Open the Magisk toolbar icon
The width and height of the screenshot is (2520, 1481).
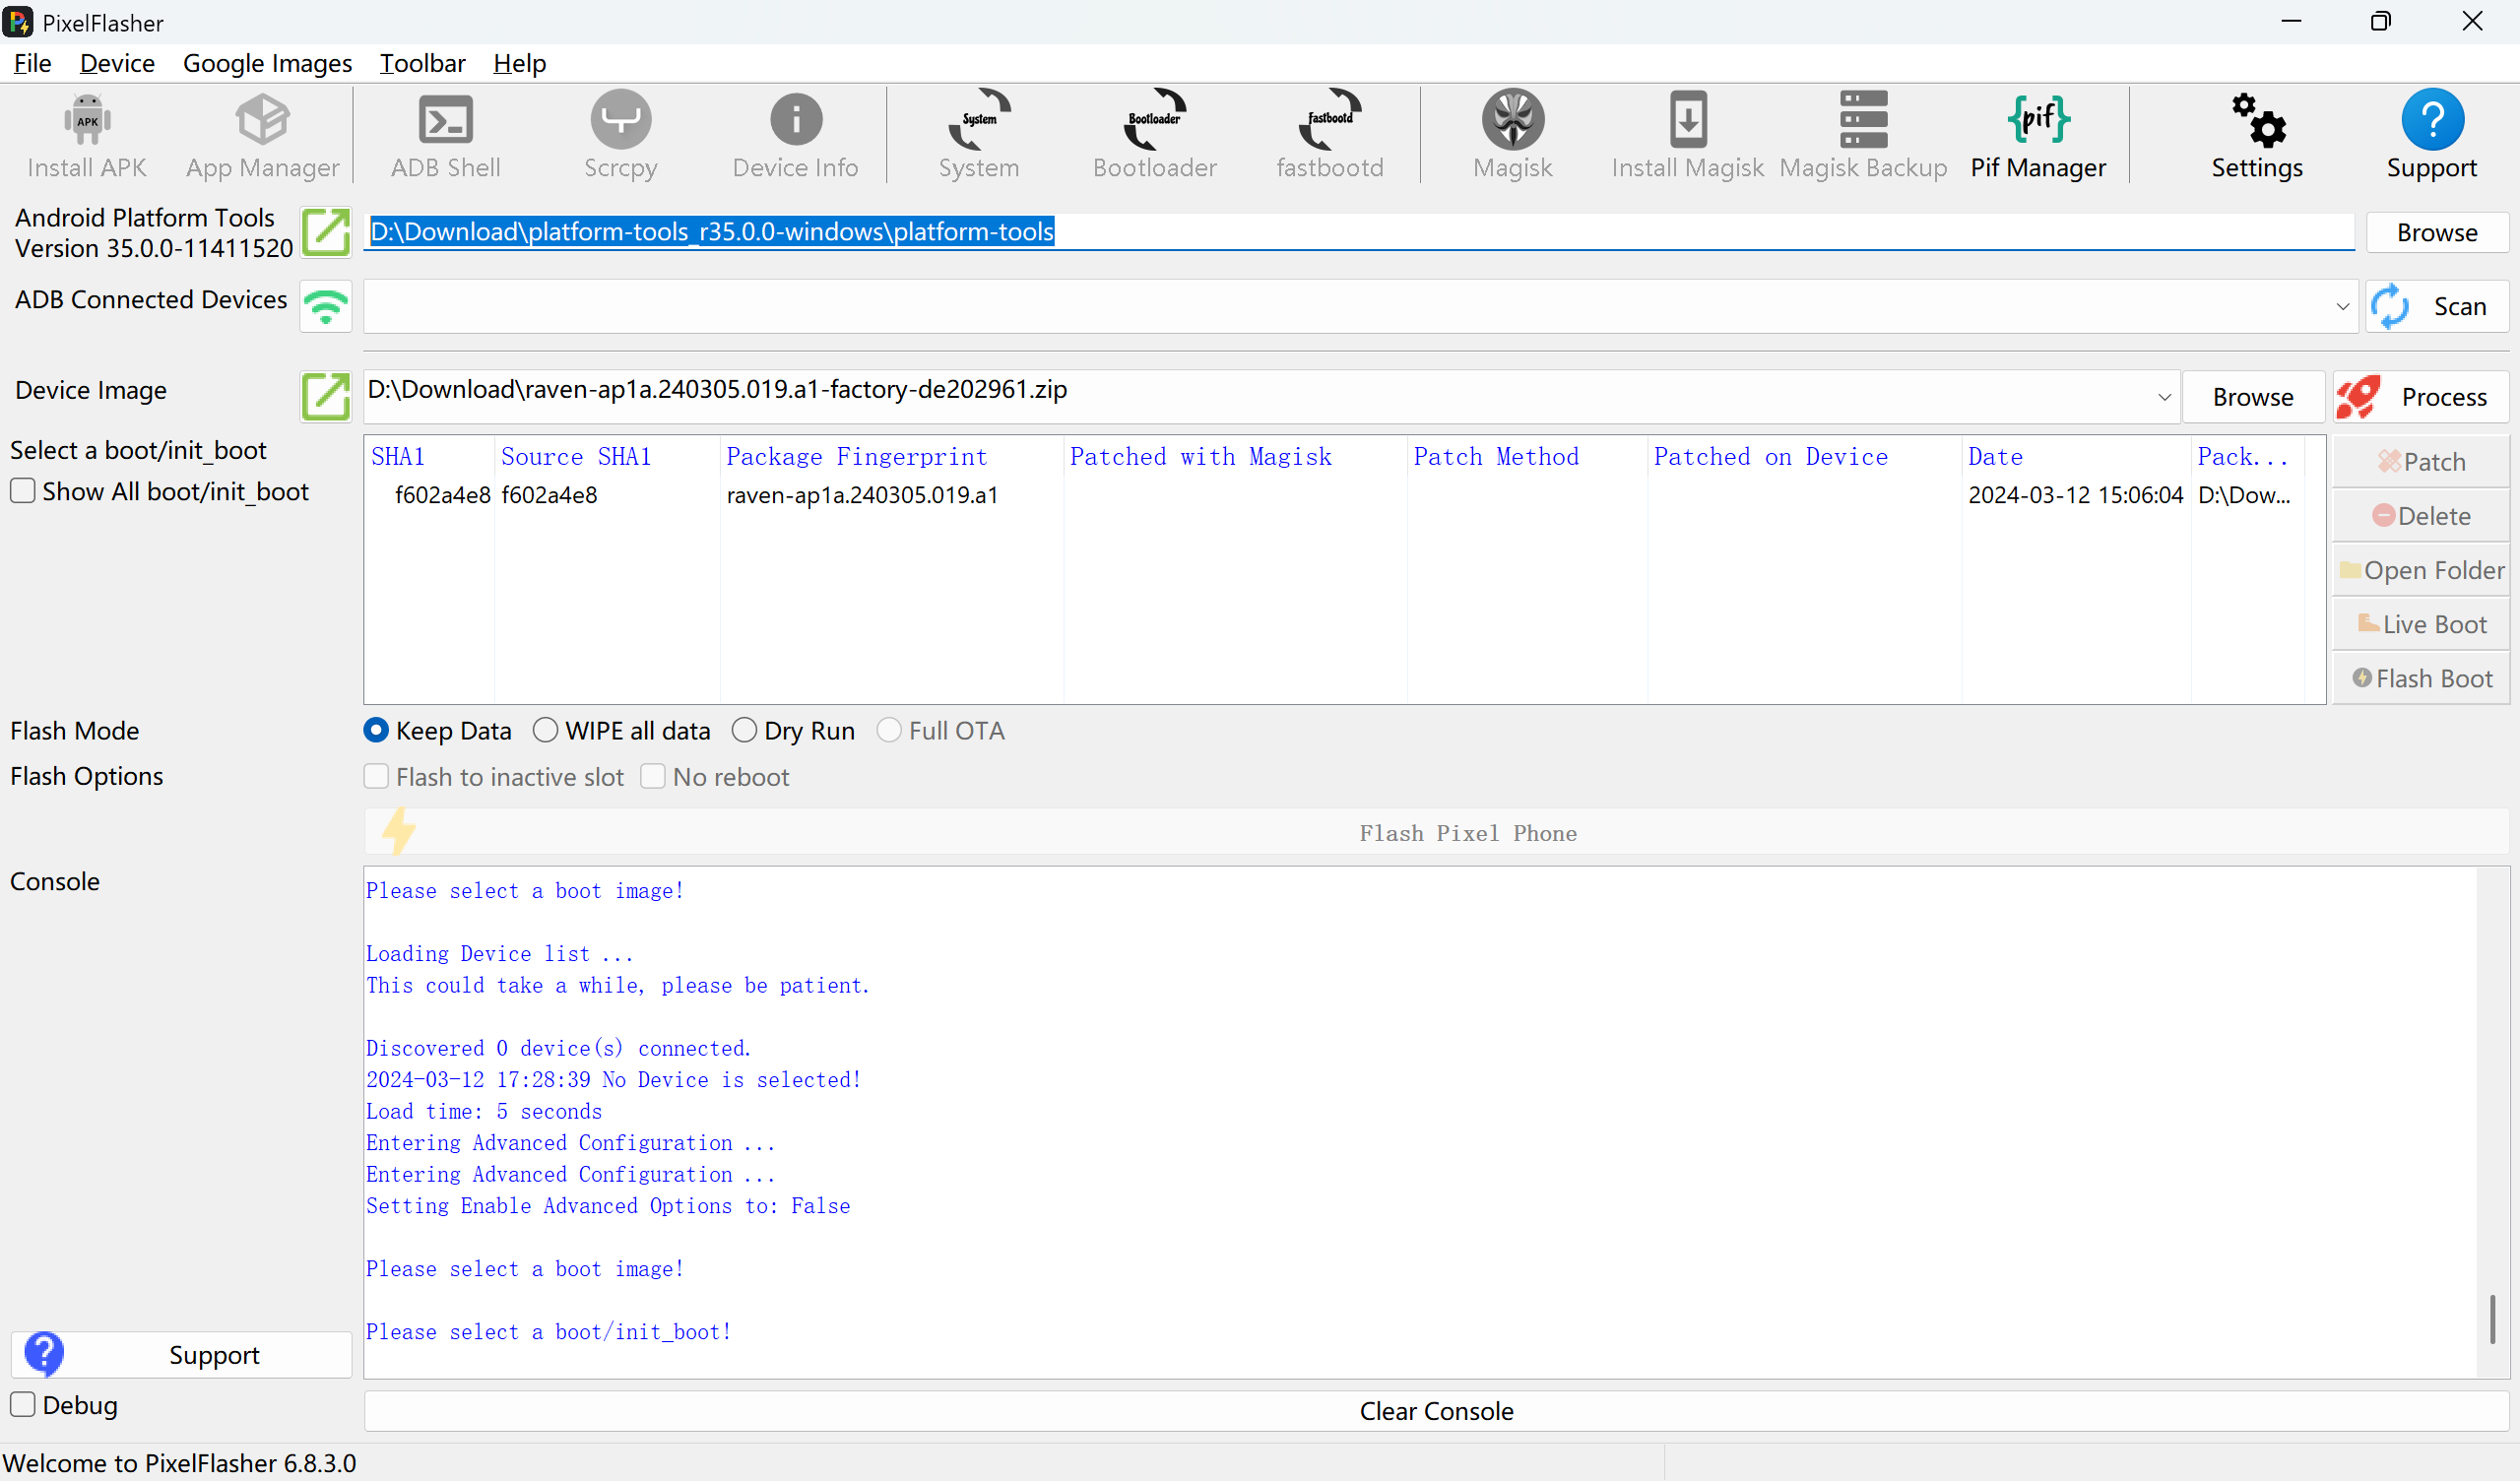pyautogui.click(x=1512, y=136)
